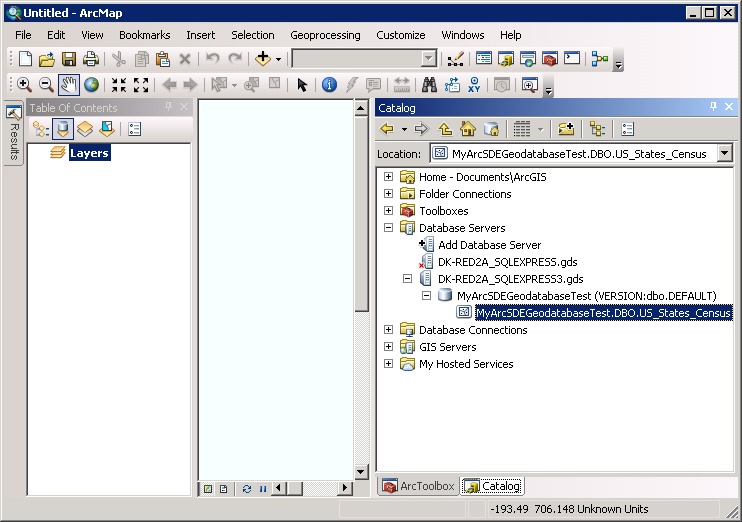Open the Editor Toolbar icon
742x522 pixels.
[456, 59]
